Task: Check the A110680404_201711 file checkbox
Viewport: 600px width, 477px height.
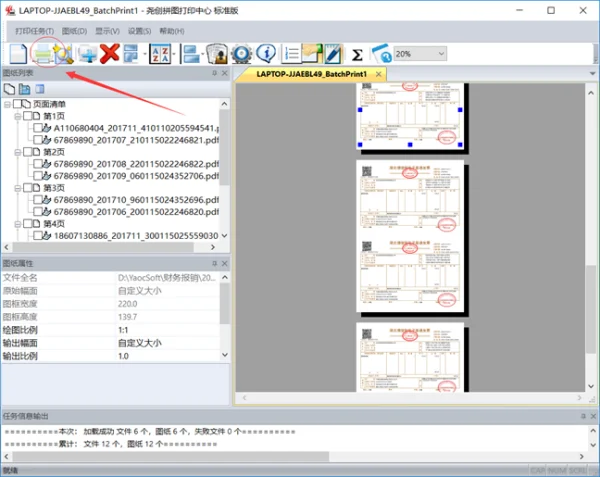Action: click(x=38, y=128)
